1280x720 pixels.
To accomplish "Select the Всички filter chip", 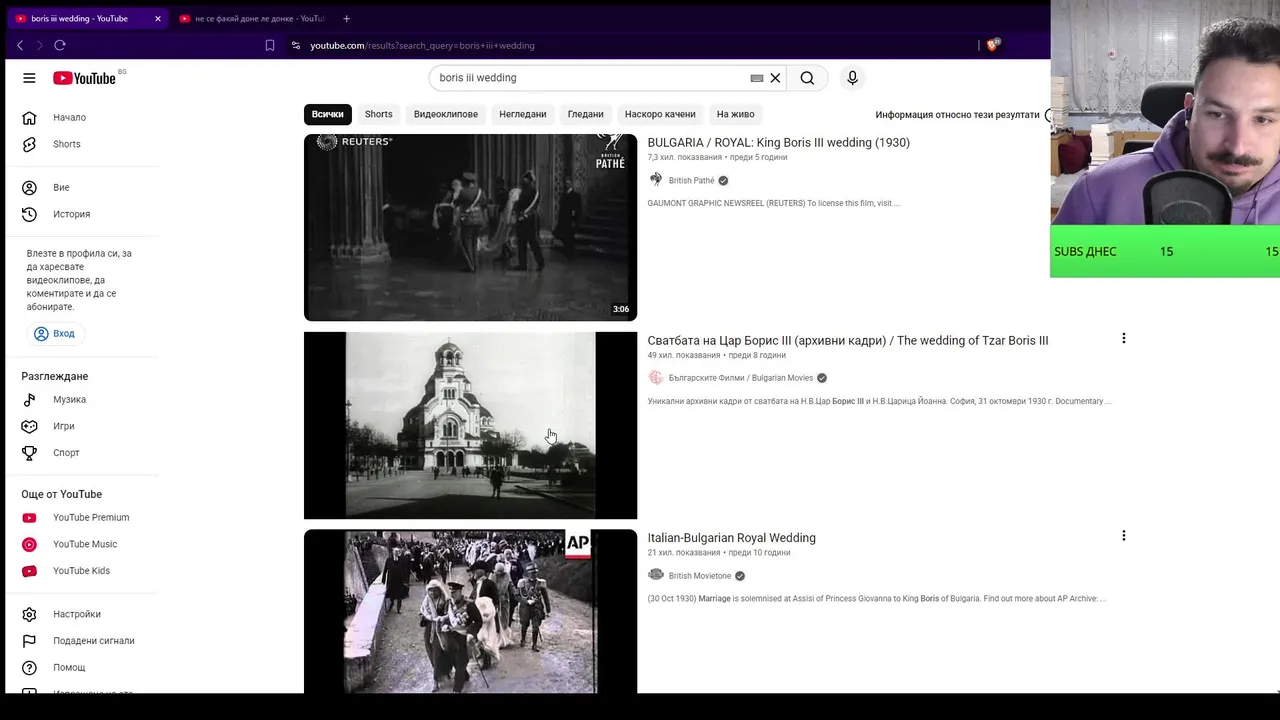I will [x=328, y=114].
